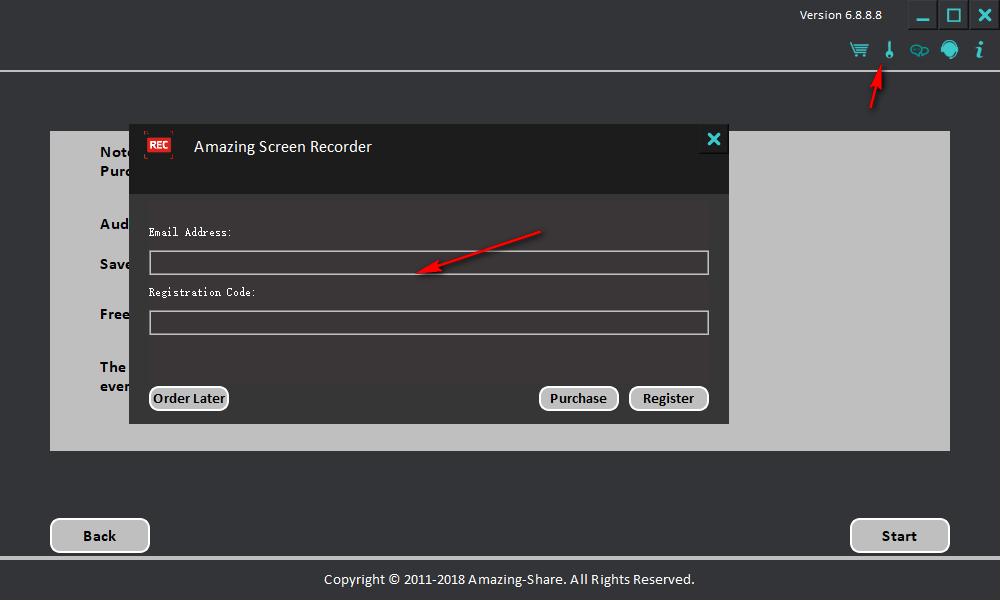Open the feedback chat bubbles icon
The image size is (1000, 600).
pyautogui.click(x=919, y=50)
